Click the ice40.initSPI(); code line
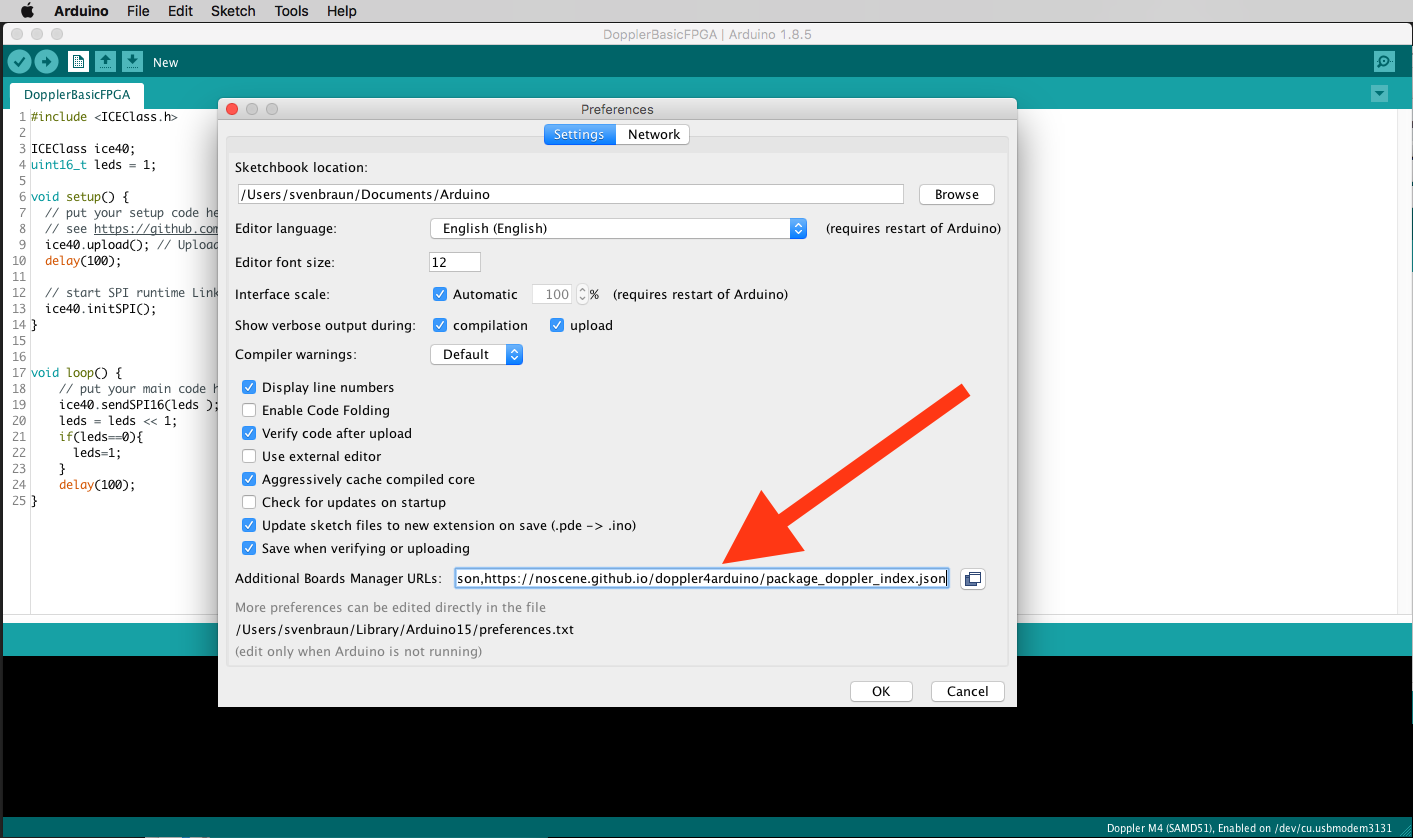This screenshot has height=838, width=1413. click(x=101, y=309)
